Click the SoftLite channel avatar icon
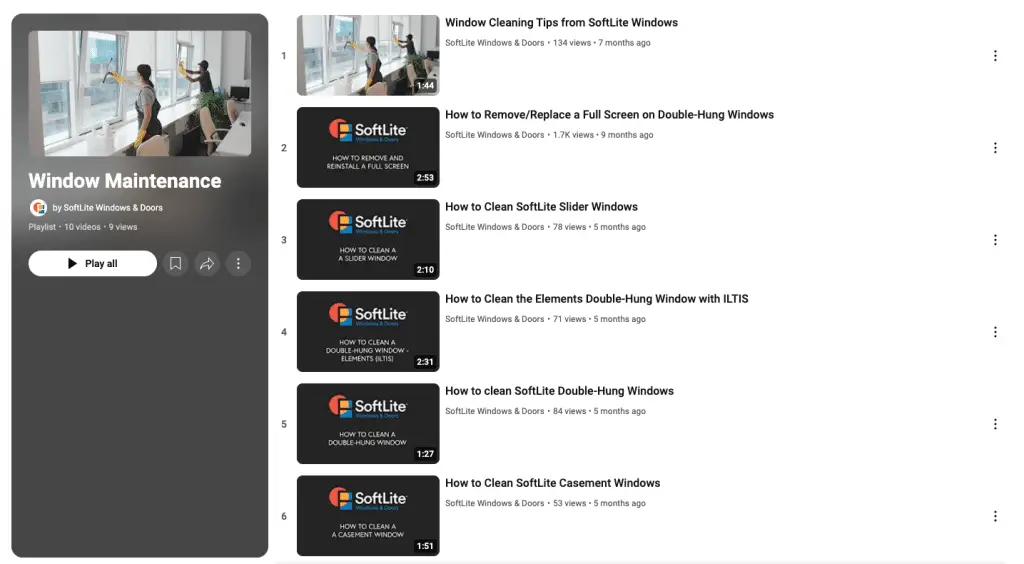 39,208
